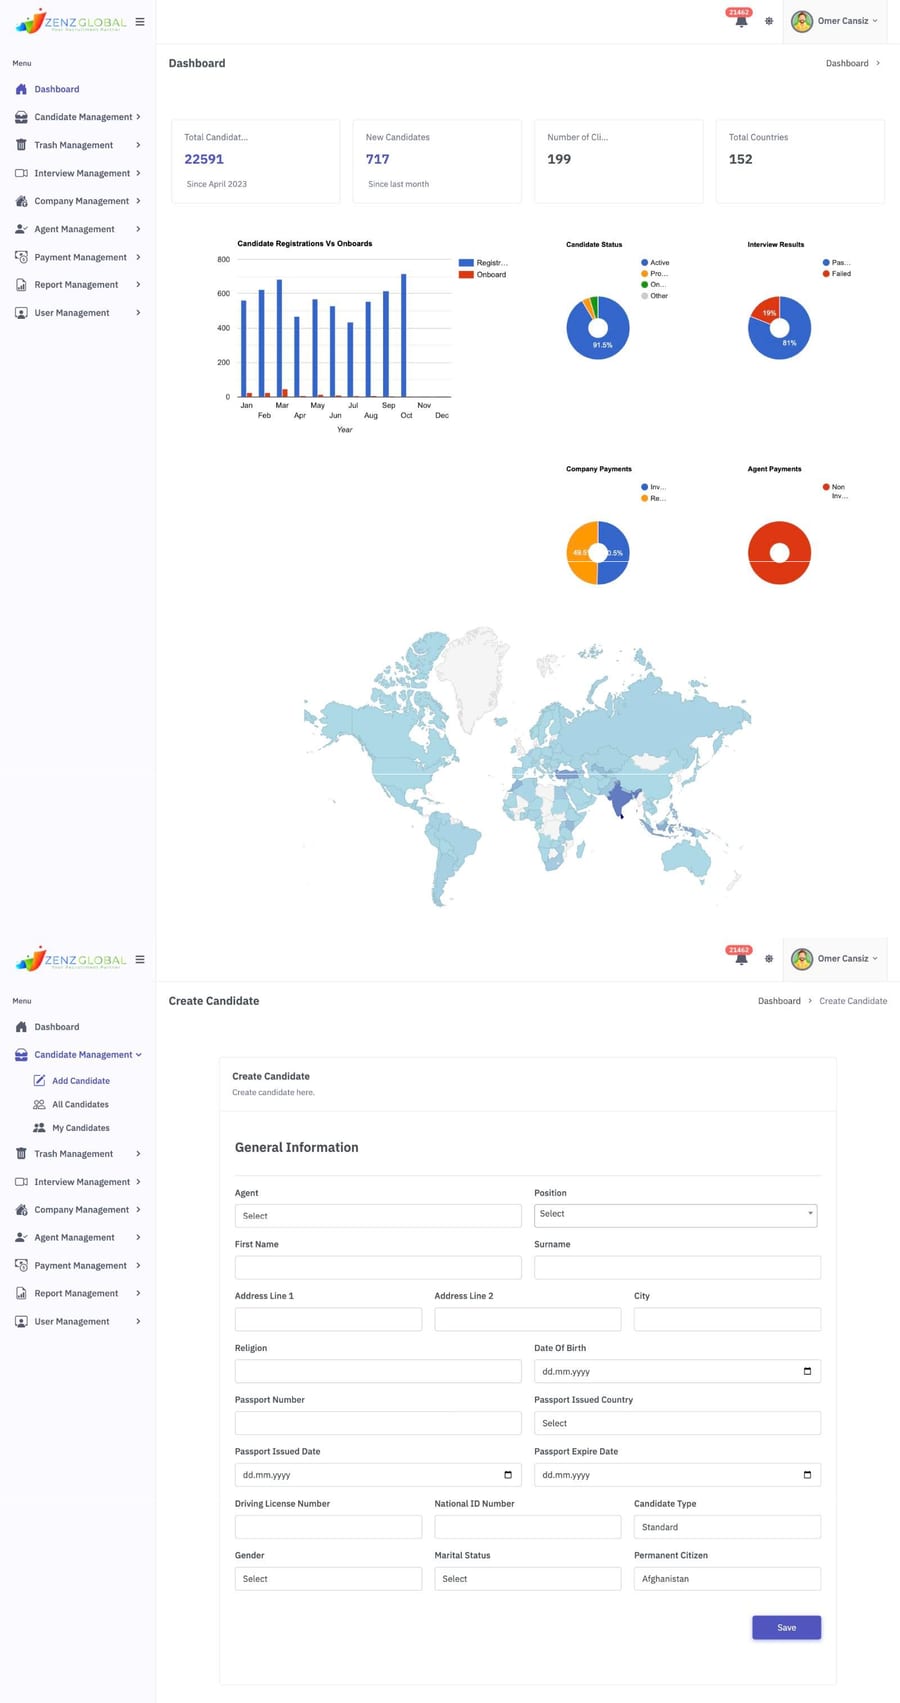
Task: Expand Candidate Management chevron in the Dashboard page sidebar
Action: click(x=138, y=117)
